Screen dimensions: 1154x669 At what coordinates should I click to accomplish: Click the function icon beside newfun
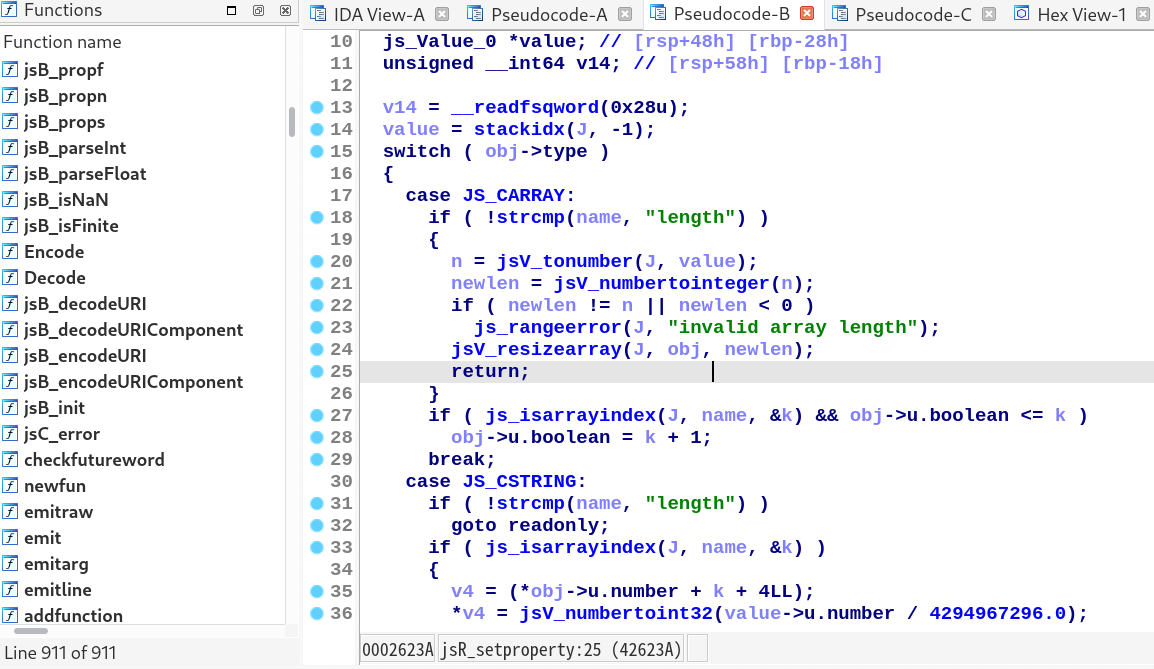pyautogui.click(x=10, y=486)
